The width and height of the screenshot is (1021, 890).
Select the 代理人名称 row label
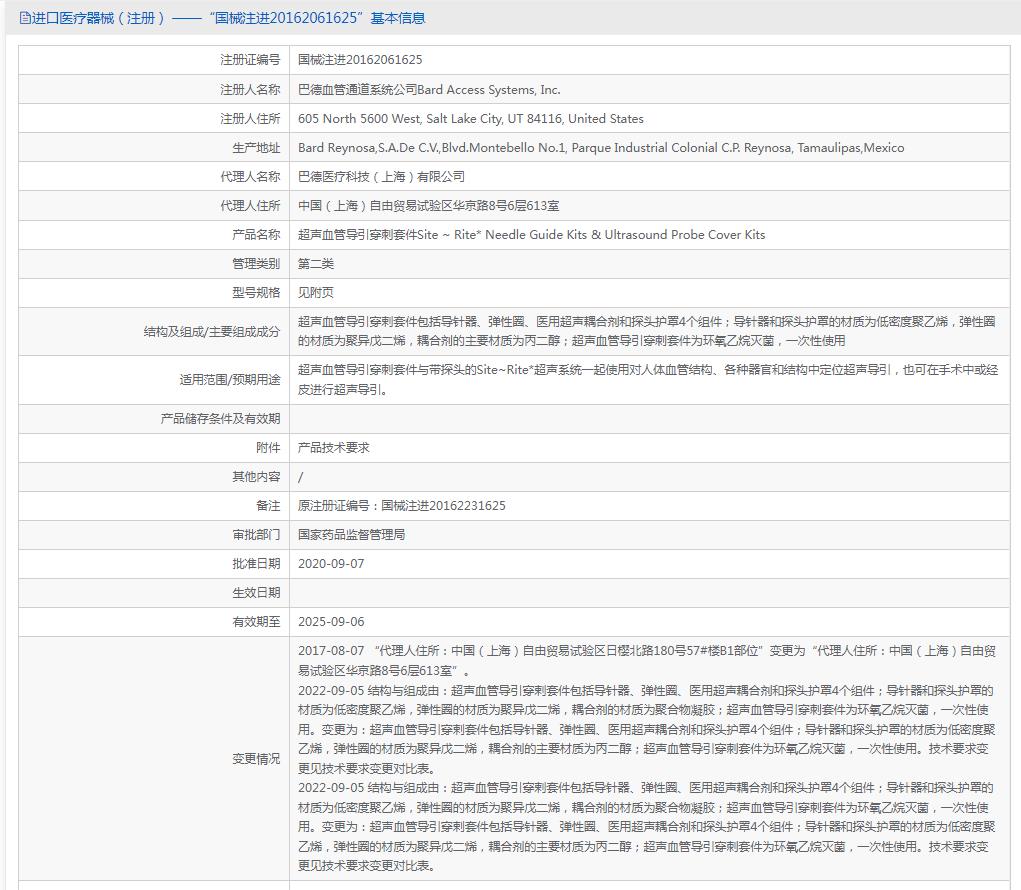click(x=250, y=176)
